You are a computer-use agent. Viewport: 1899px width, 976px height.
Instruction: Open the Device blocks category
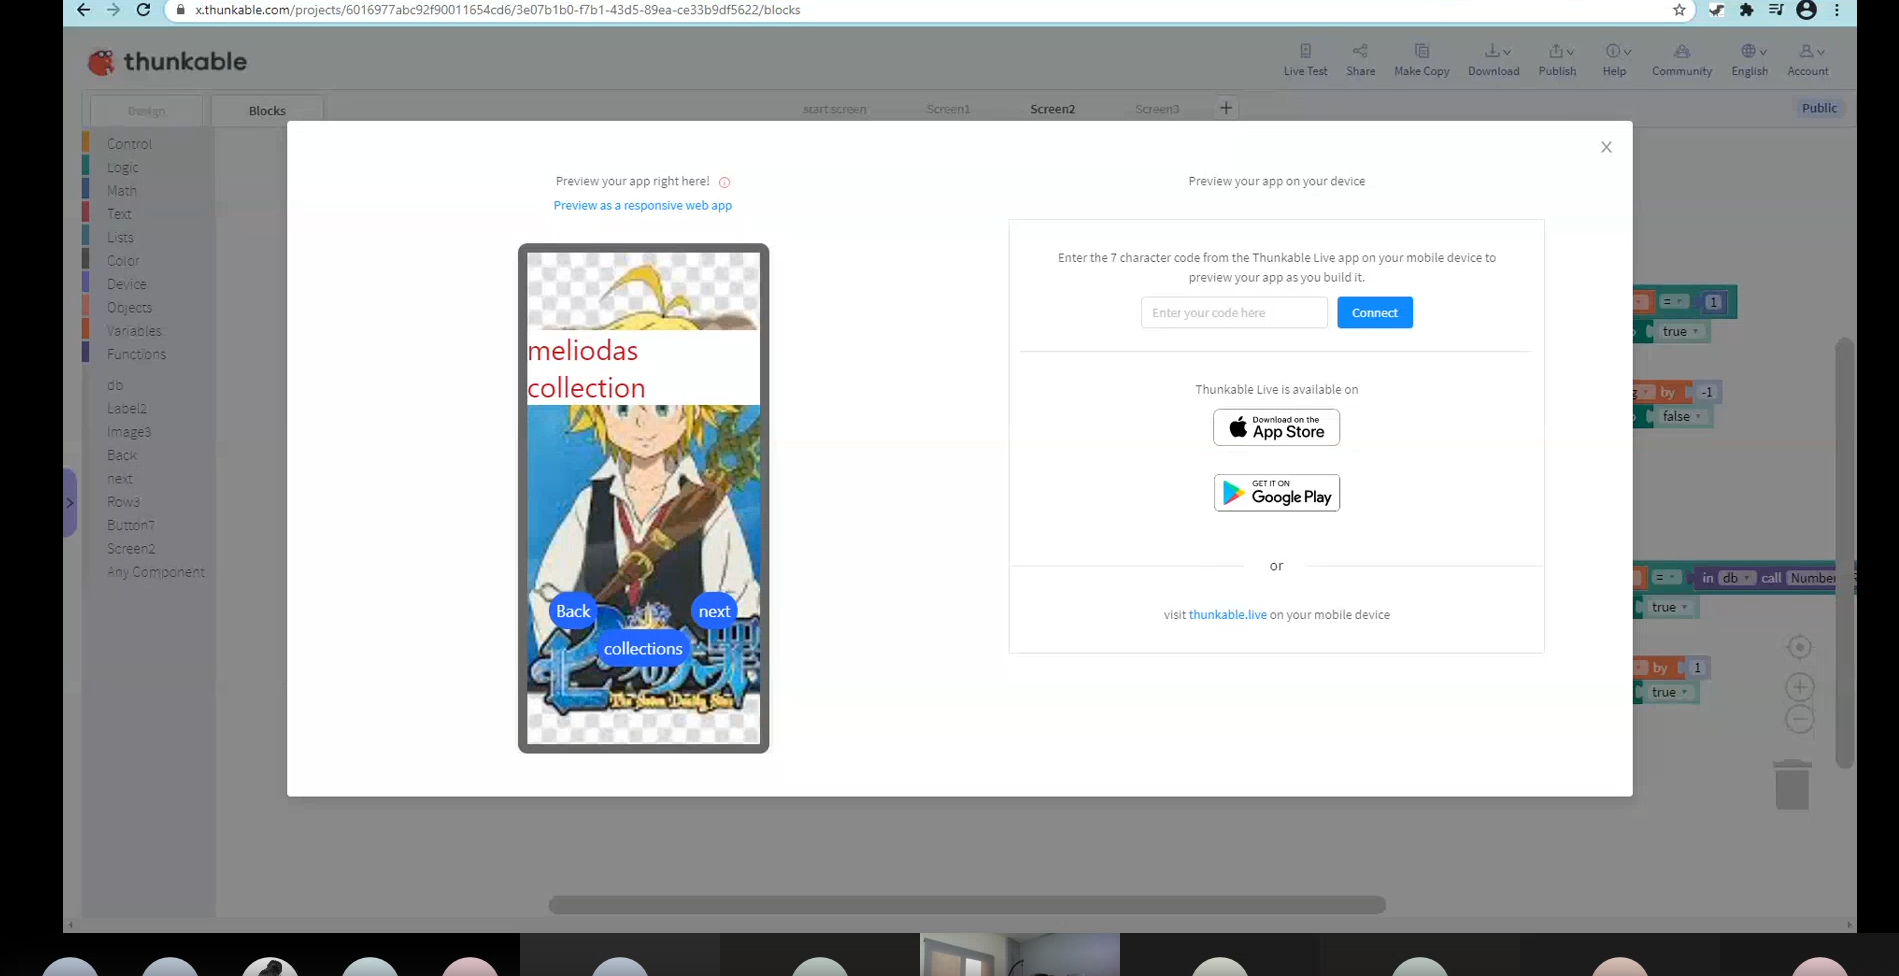[127, 284]
